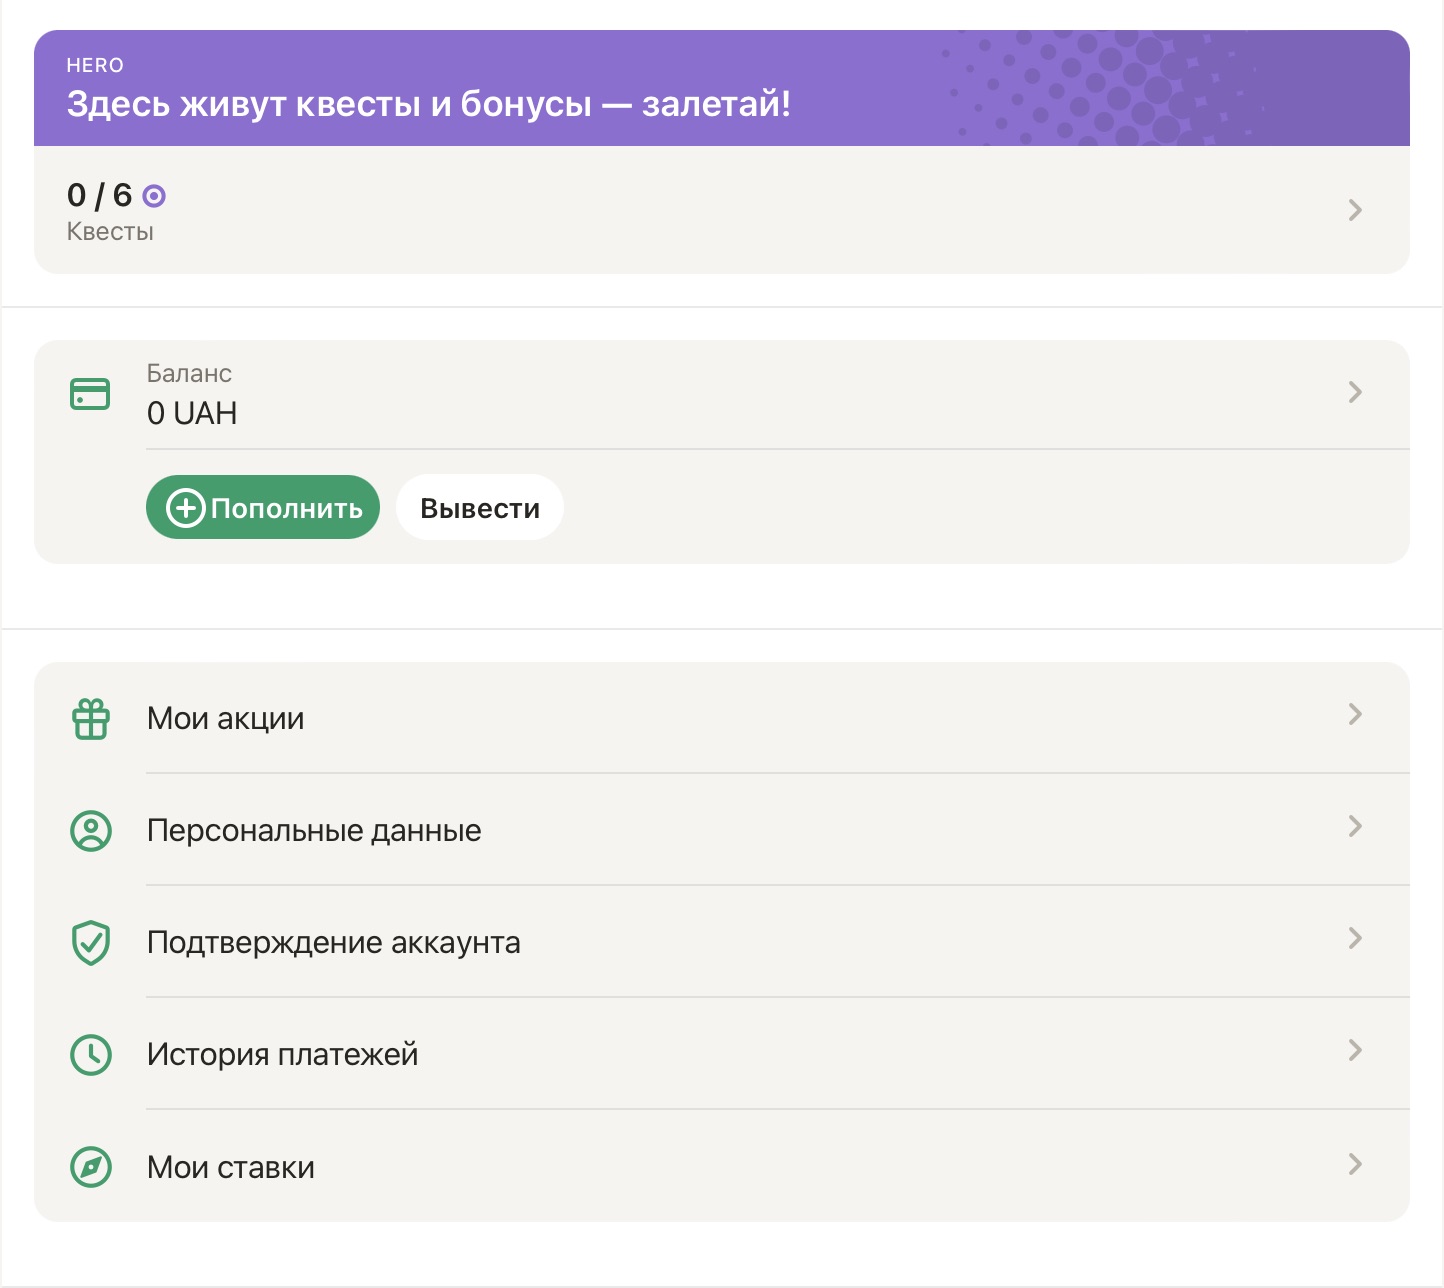Click the clock icon for История платежей

point(91,1054)
